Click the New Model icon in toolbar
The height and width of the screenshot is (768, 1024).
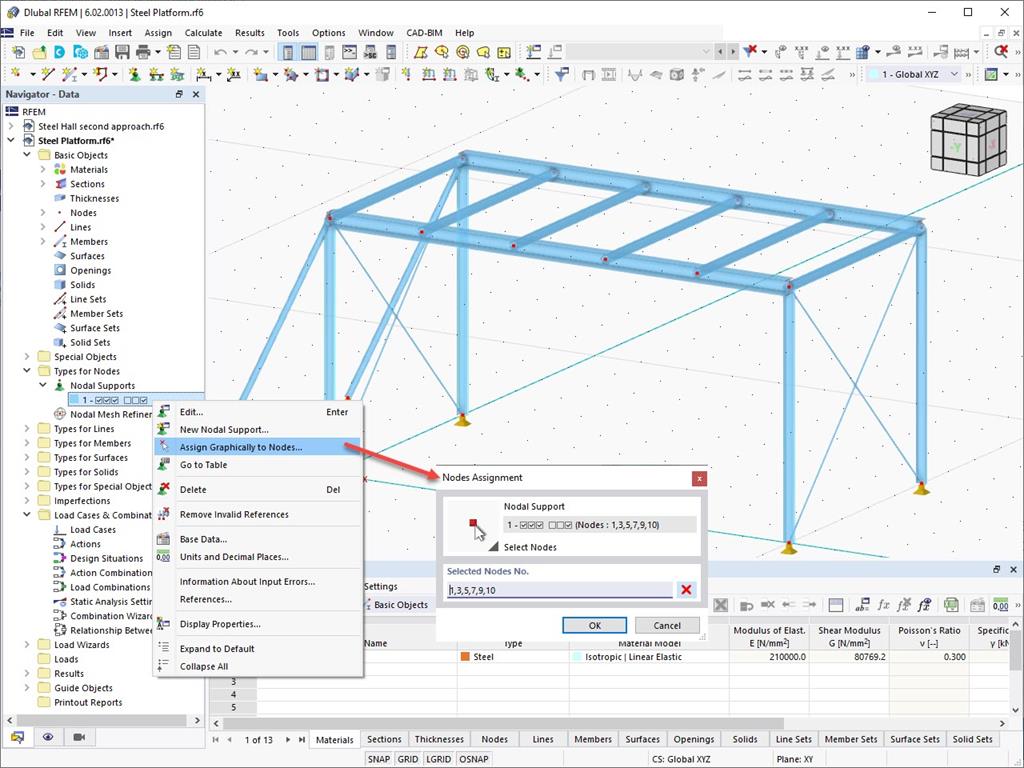(18, 52)
